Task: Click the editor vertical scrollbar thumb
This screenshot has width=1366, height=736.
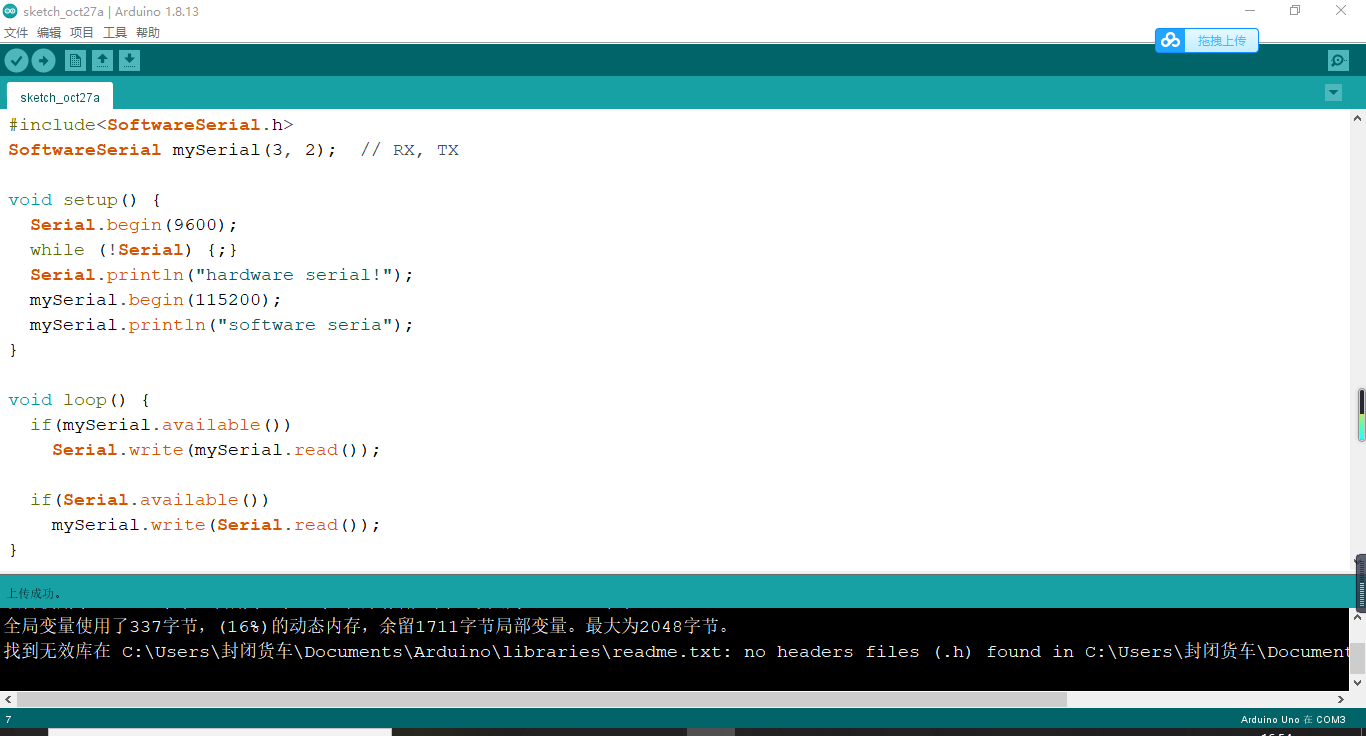Action: tap(1361, 415)
